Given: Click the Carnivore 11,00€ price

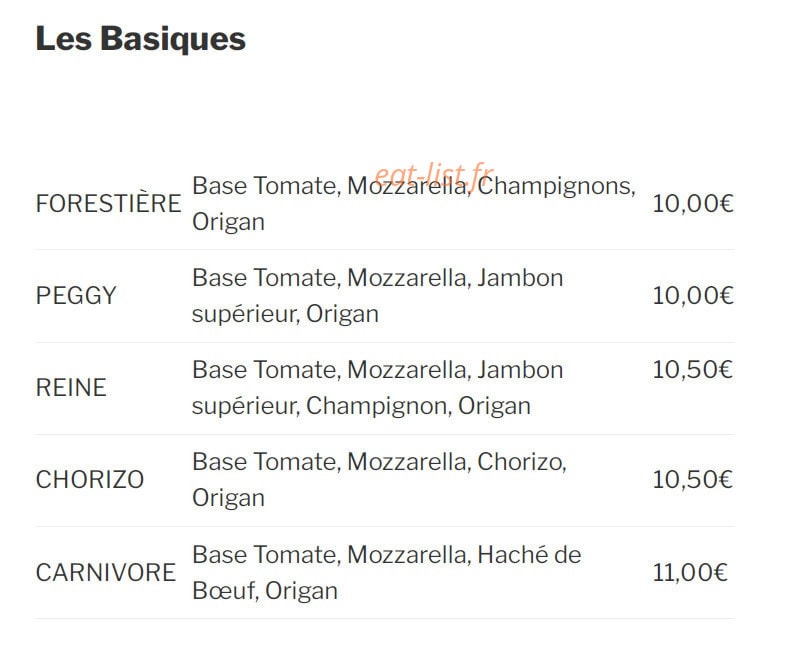Looking at the screenshot, I should (690, 572).
